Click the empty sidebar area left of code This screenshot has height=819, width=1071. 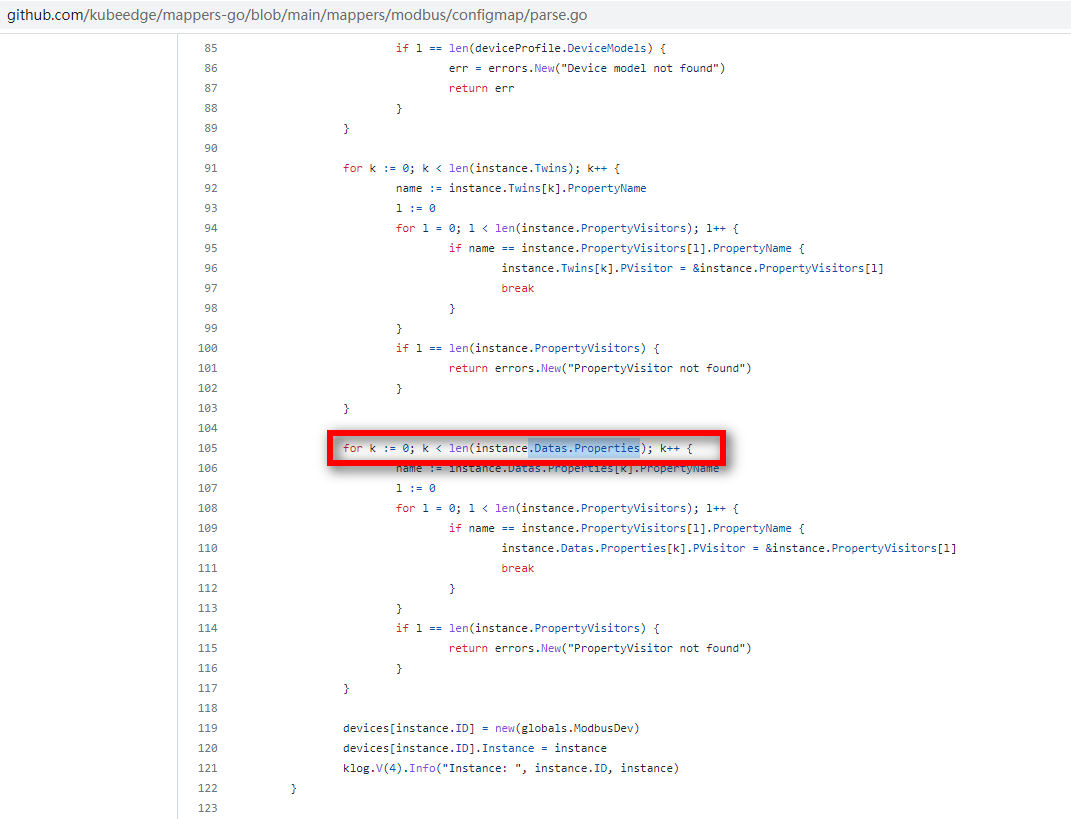point(90,400)
